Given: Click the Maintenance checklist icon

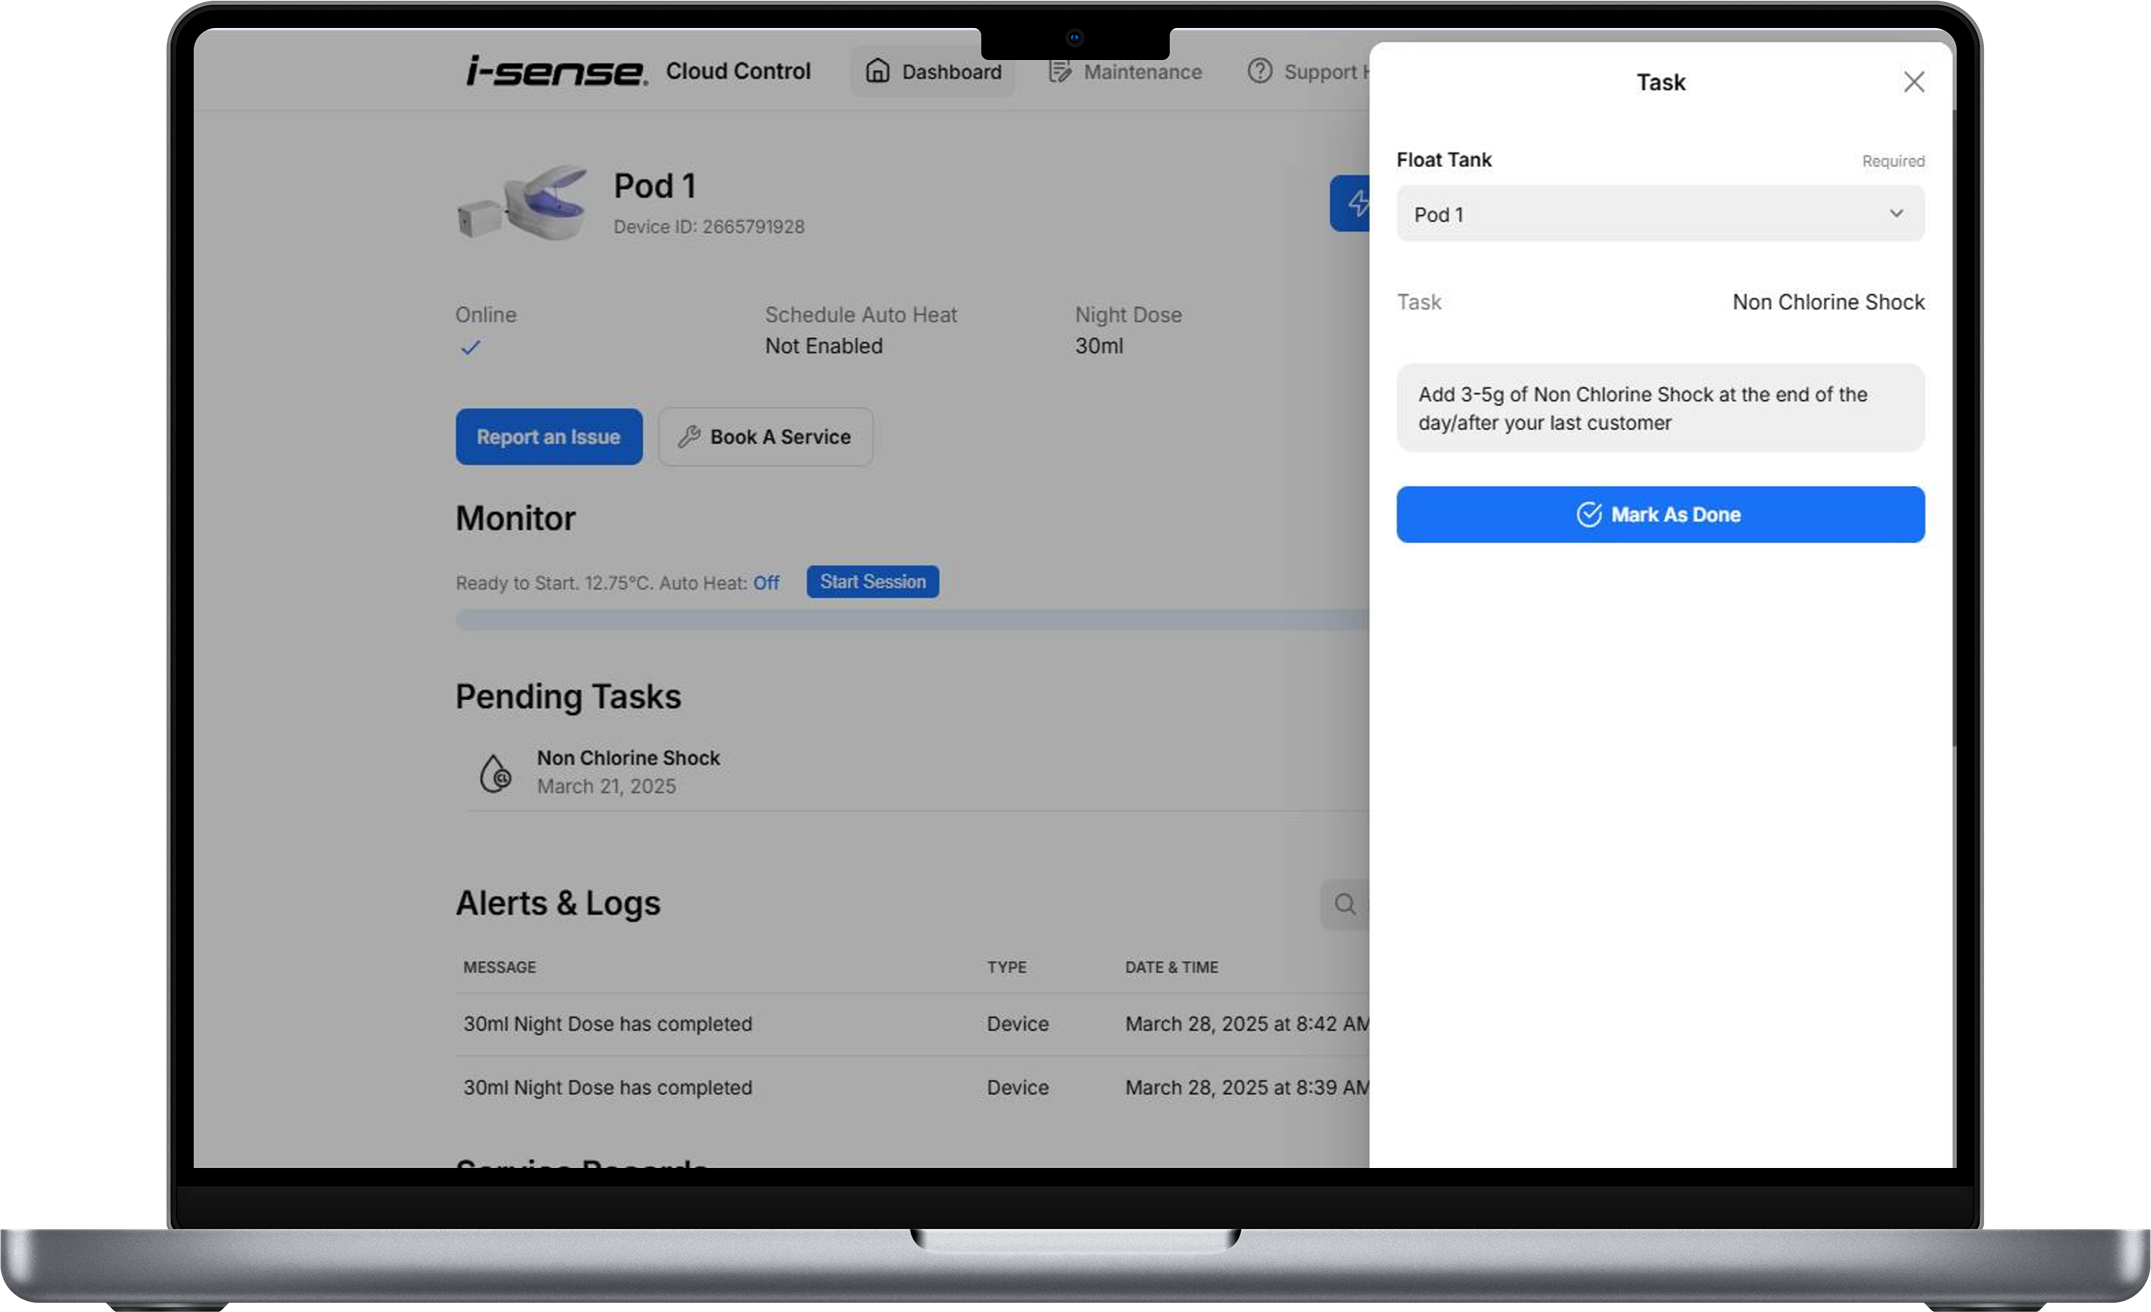Looking at the screenshot, I should click(x=1060, y=71).
